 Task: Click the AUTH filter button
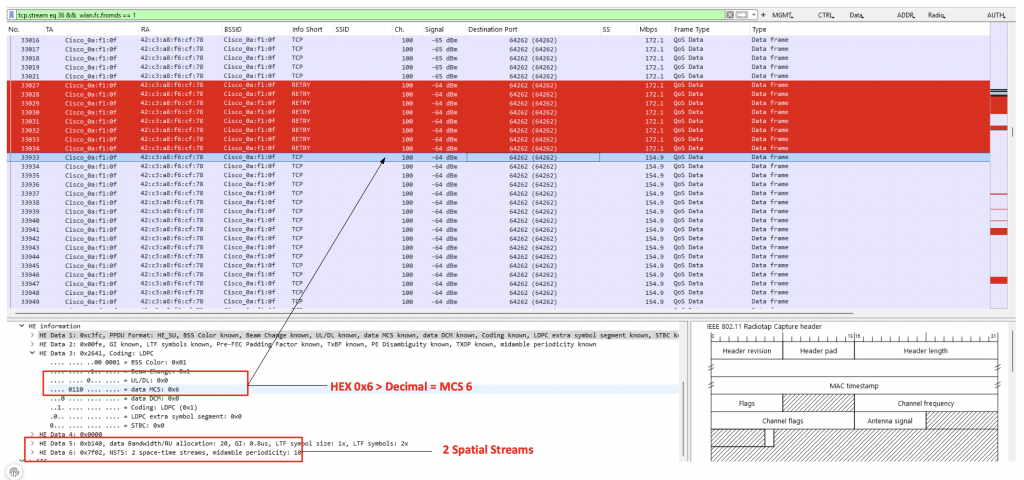(996, 15)
